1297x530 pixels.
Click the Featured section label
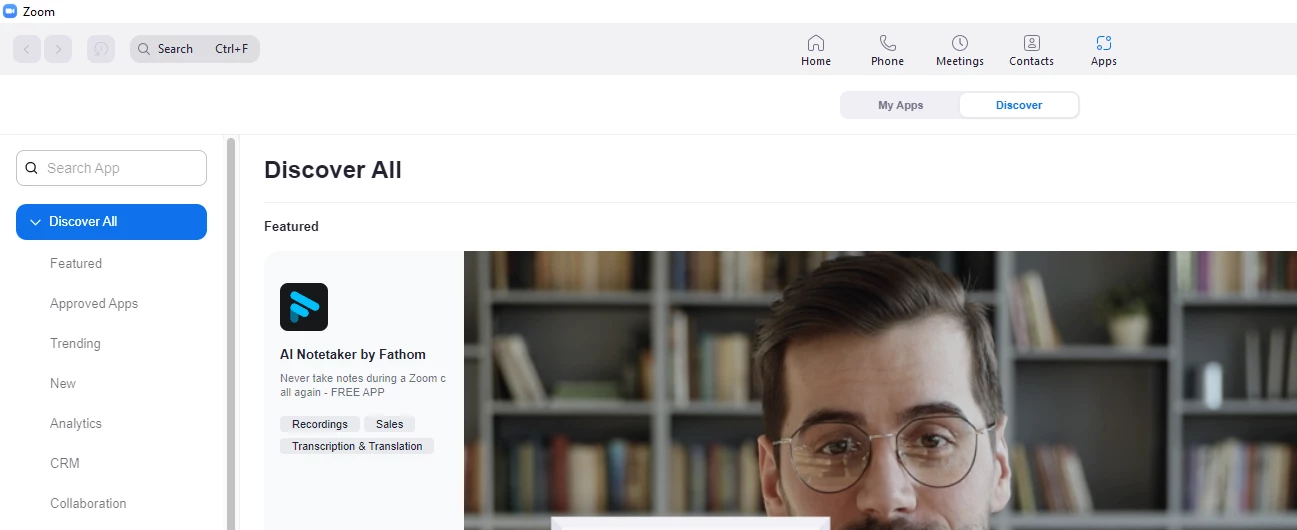click(291, 227)
